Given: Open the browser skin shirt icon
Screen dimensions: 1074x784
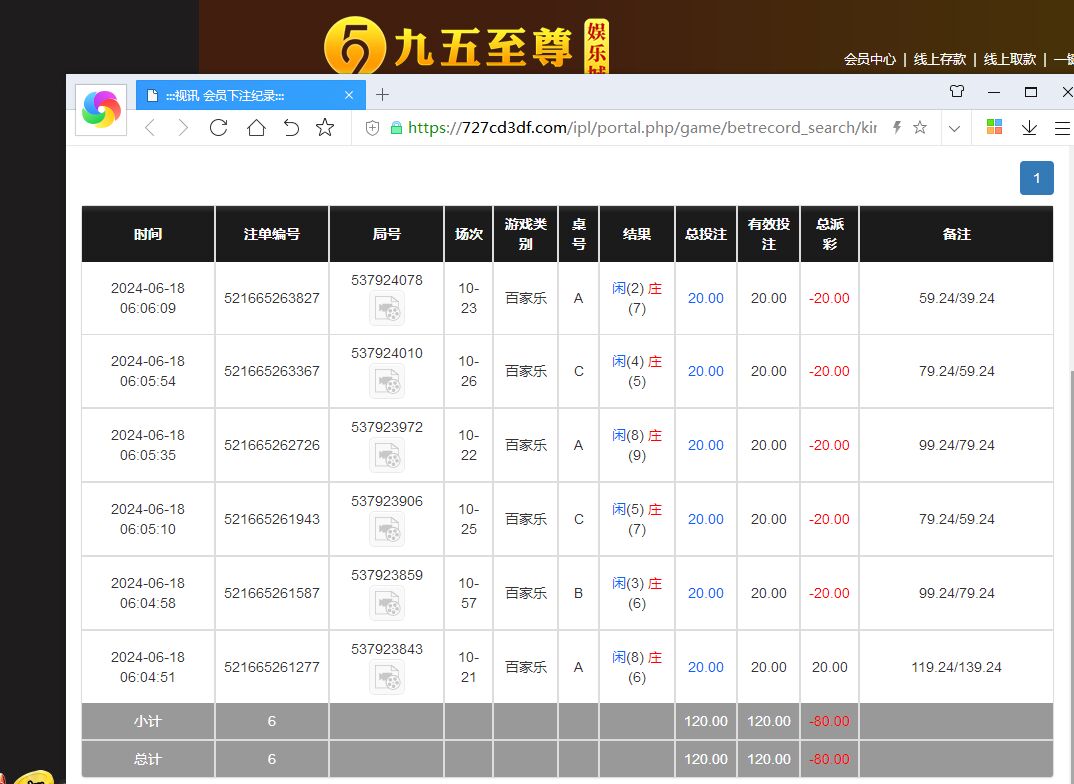Looking at the screenshot, I should coord(957,92).
